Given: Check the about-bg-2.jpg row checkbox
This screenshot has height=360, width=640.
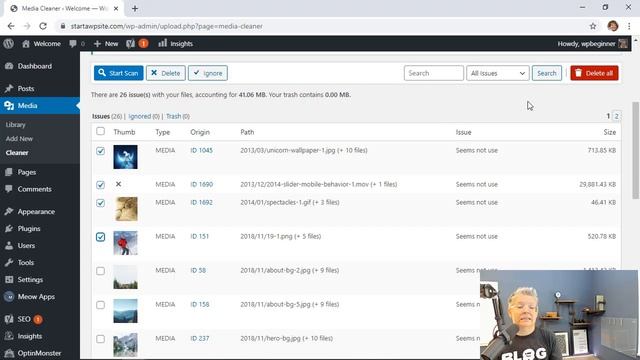Looking at the screenshot, I should [100, 271].
